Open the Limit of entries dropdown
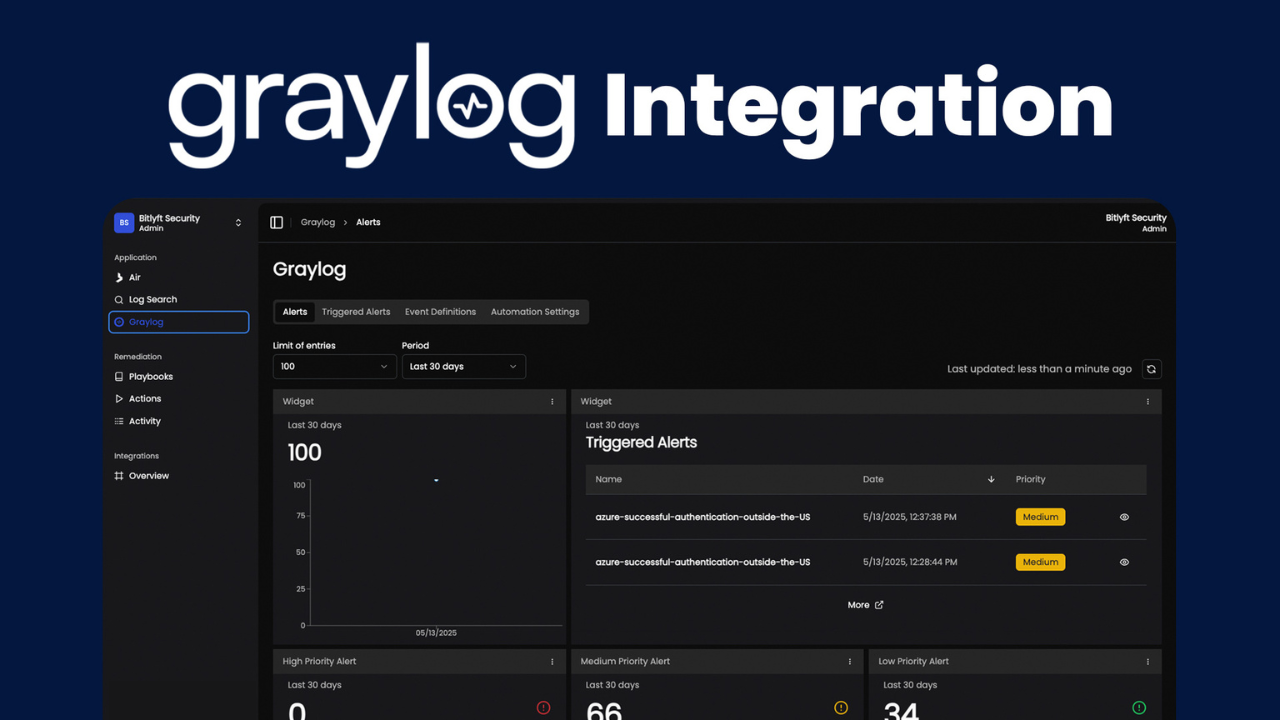This screenshot has height=720, width=1280. click(335, 366)
